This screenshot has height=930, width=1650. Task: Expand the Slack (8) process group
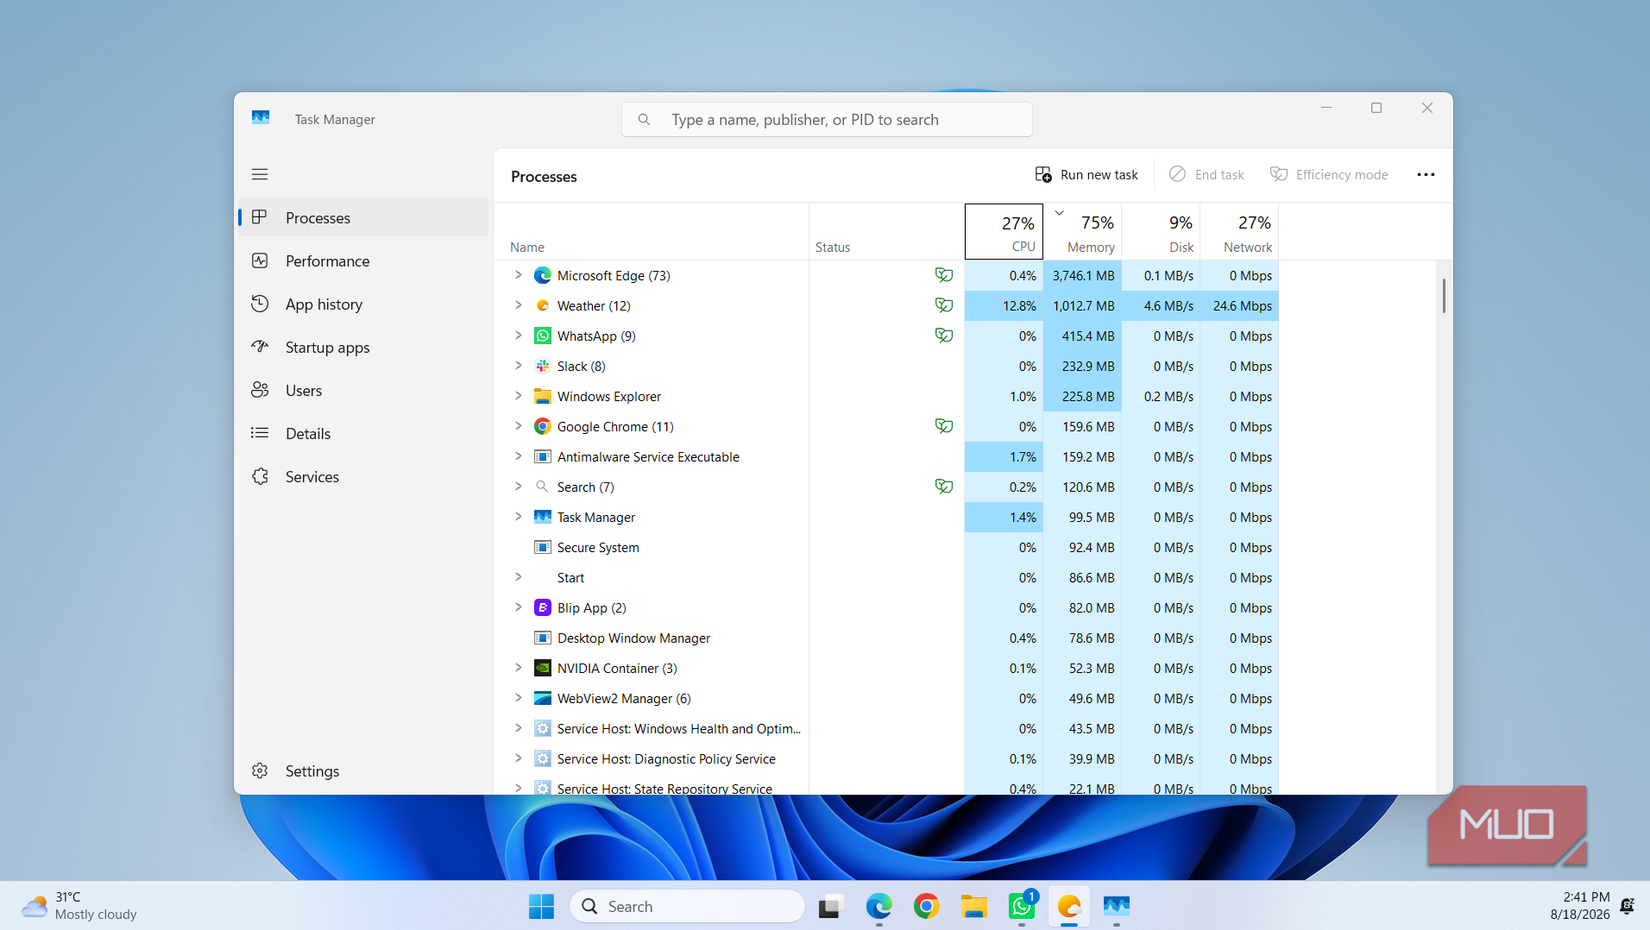518,365
